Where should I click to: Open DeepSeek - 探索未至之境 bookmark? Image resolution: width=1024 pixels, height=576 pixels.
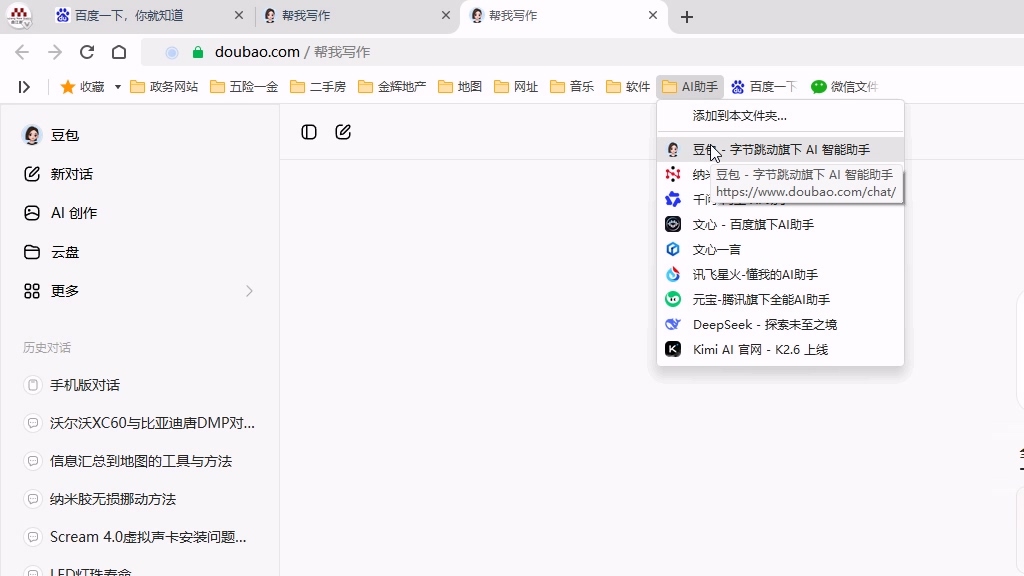(x=780, y=325)
